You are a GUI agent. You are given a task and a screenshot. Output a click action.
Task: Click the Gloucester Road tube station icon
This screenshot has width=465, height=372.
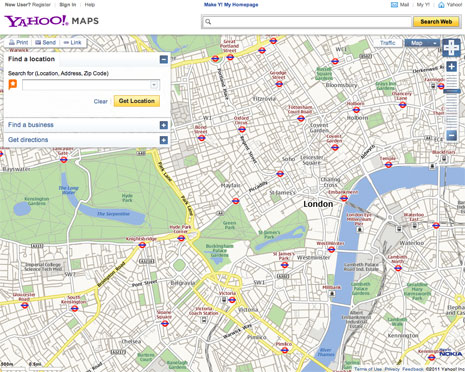(x=25, y=305)
